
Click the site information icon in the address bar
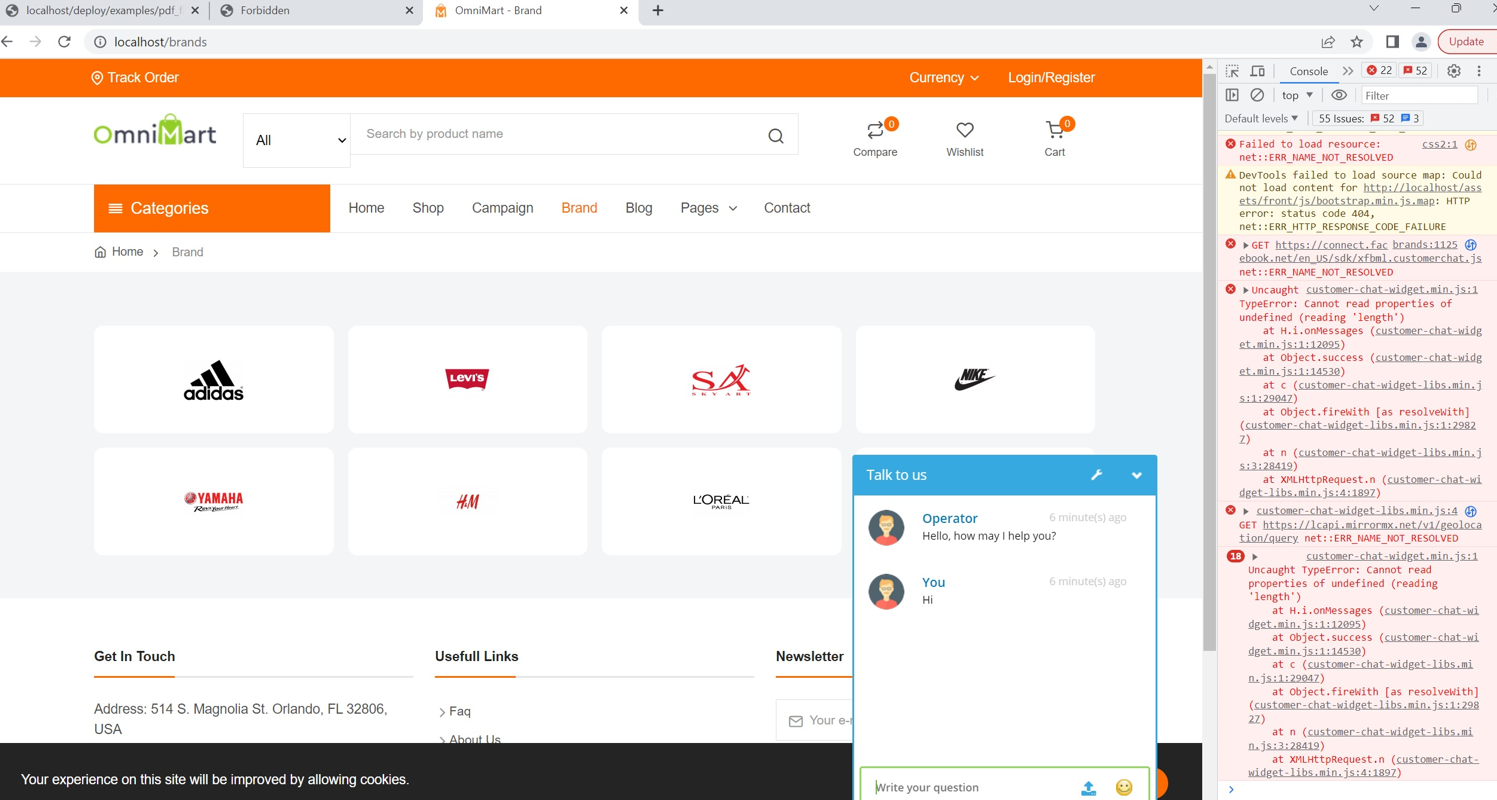(100, 42)
